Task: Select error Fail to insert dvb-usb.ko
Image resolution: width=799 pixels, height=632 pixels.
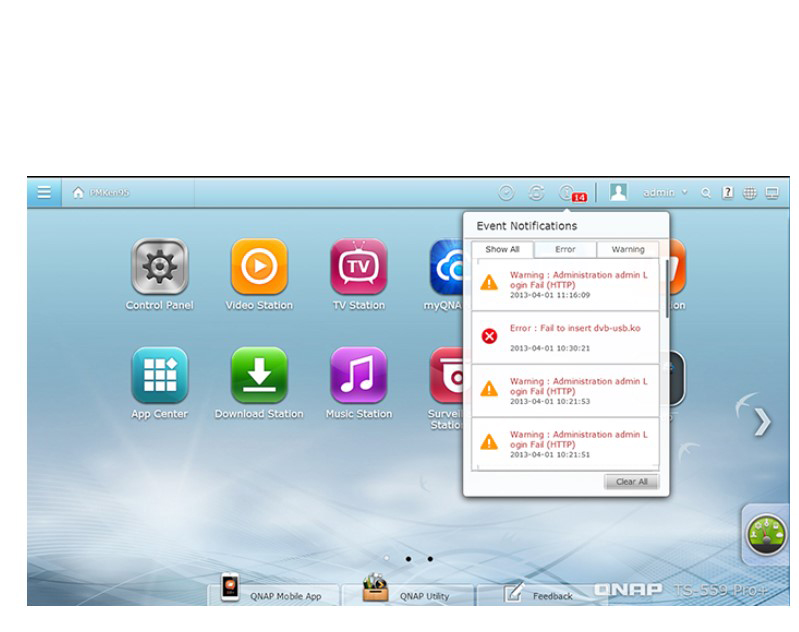Action: point(565,338)
